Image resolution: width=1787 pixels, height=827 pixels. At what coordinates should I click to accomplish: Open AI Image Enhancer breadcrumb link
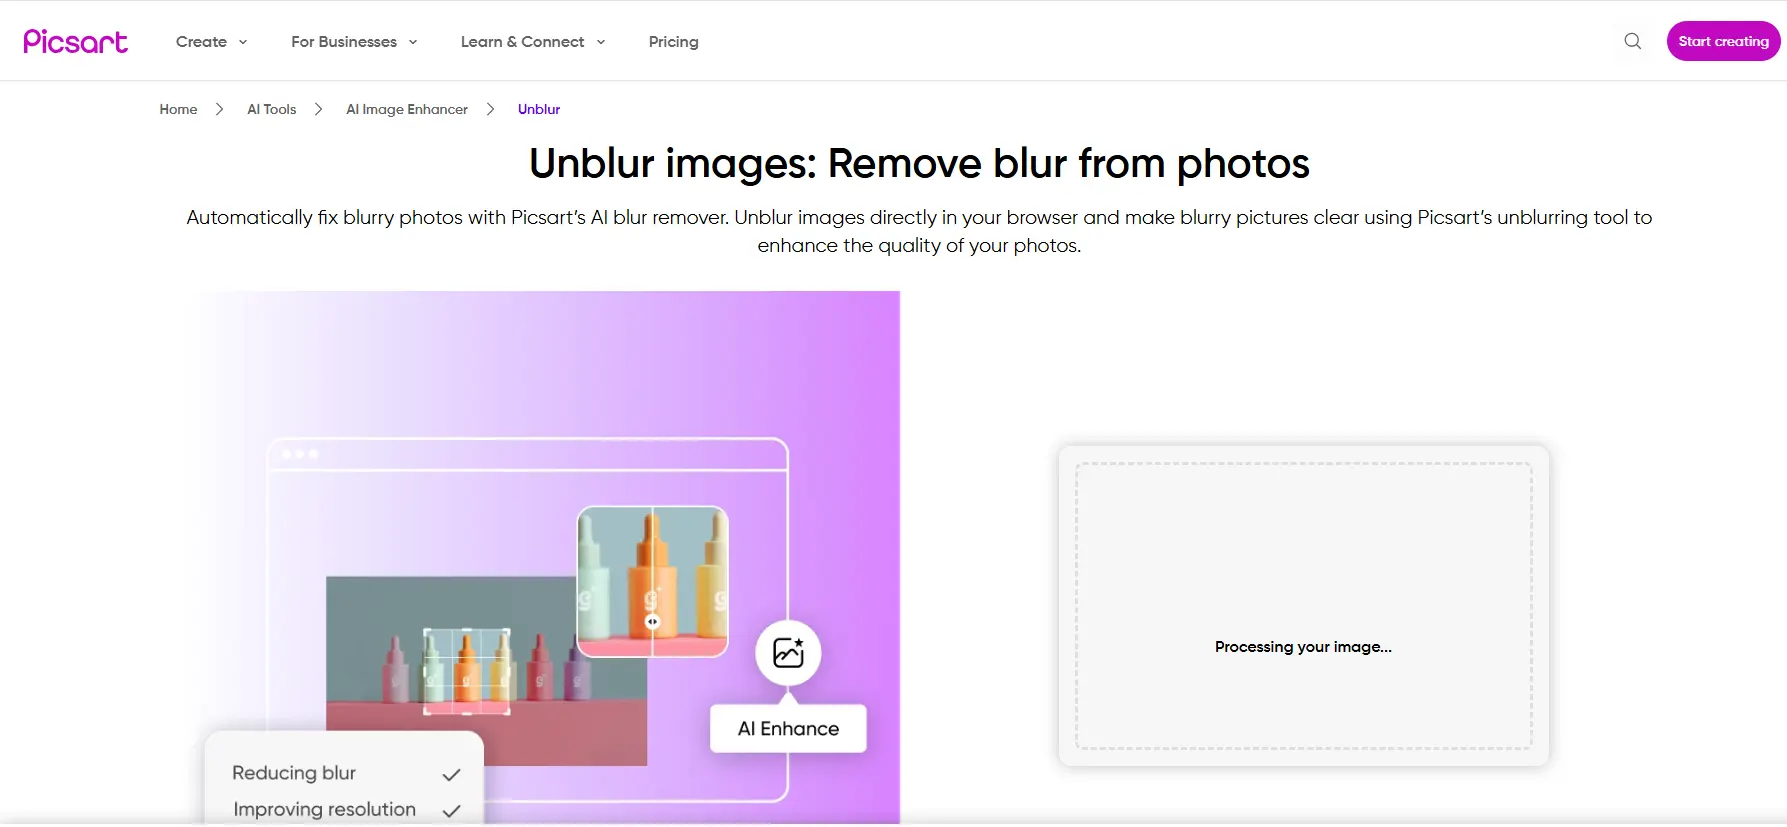tap(407, 109)
